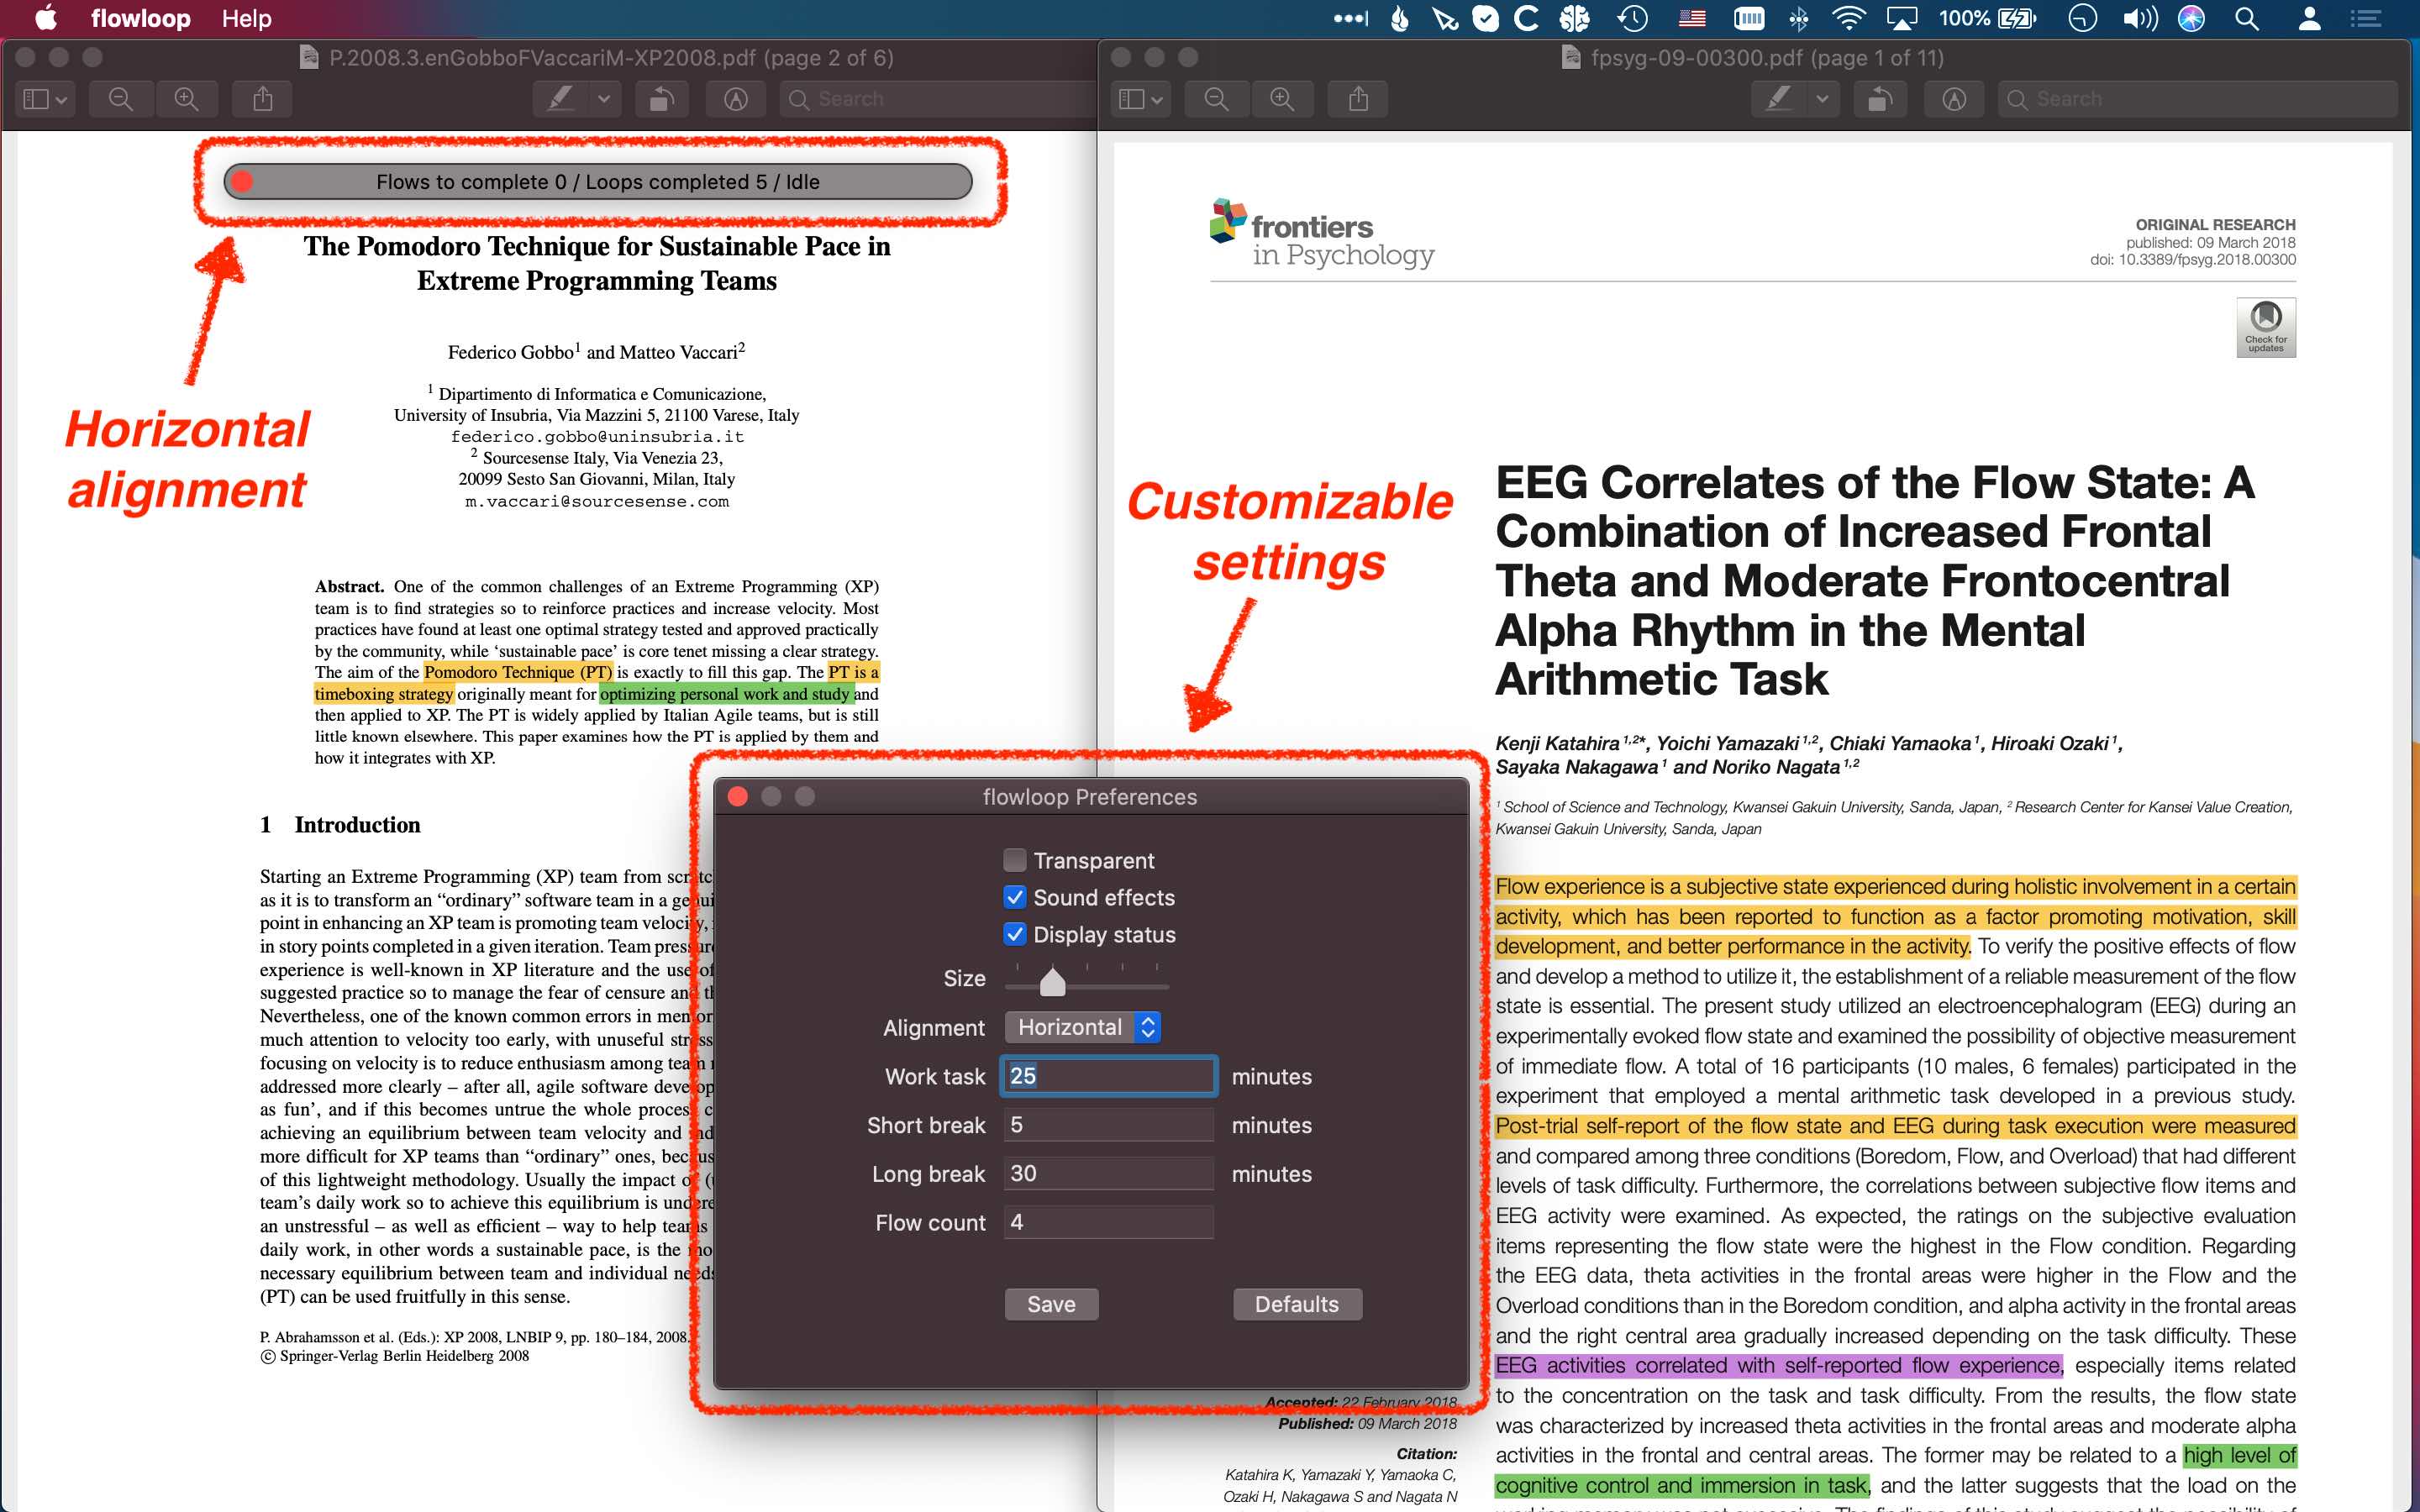Click the Short break minutes field

(x=1109, y=1125)
